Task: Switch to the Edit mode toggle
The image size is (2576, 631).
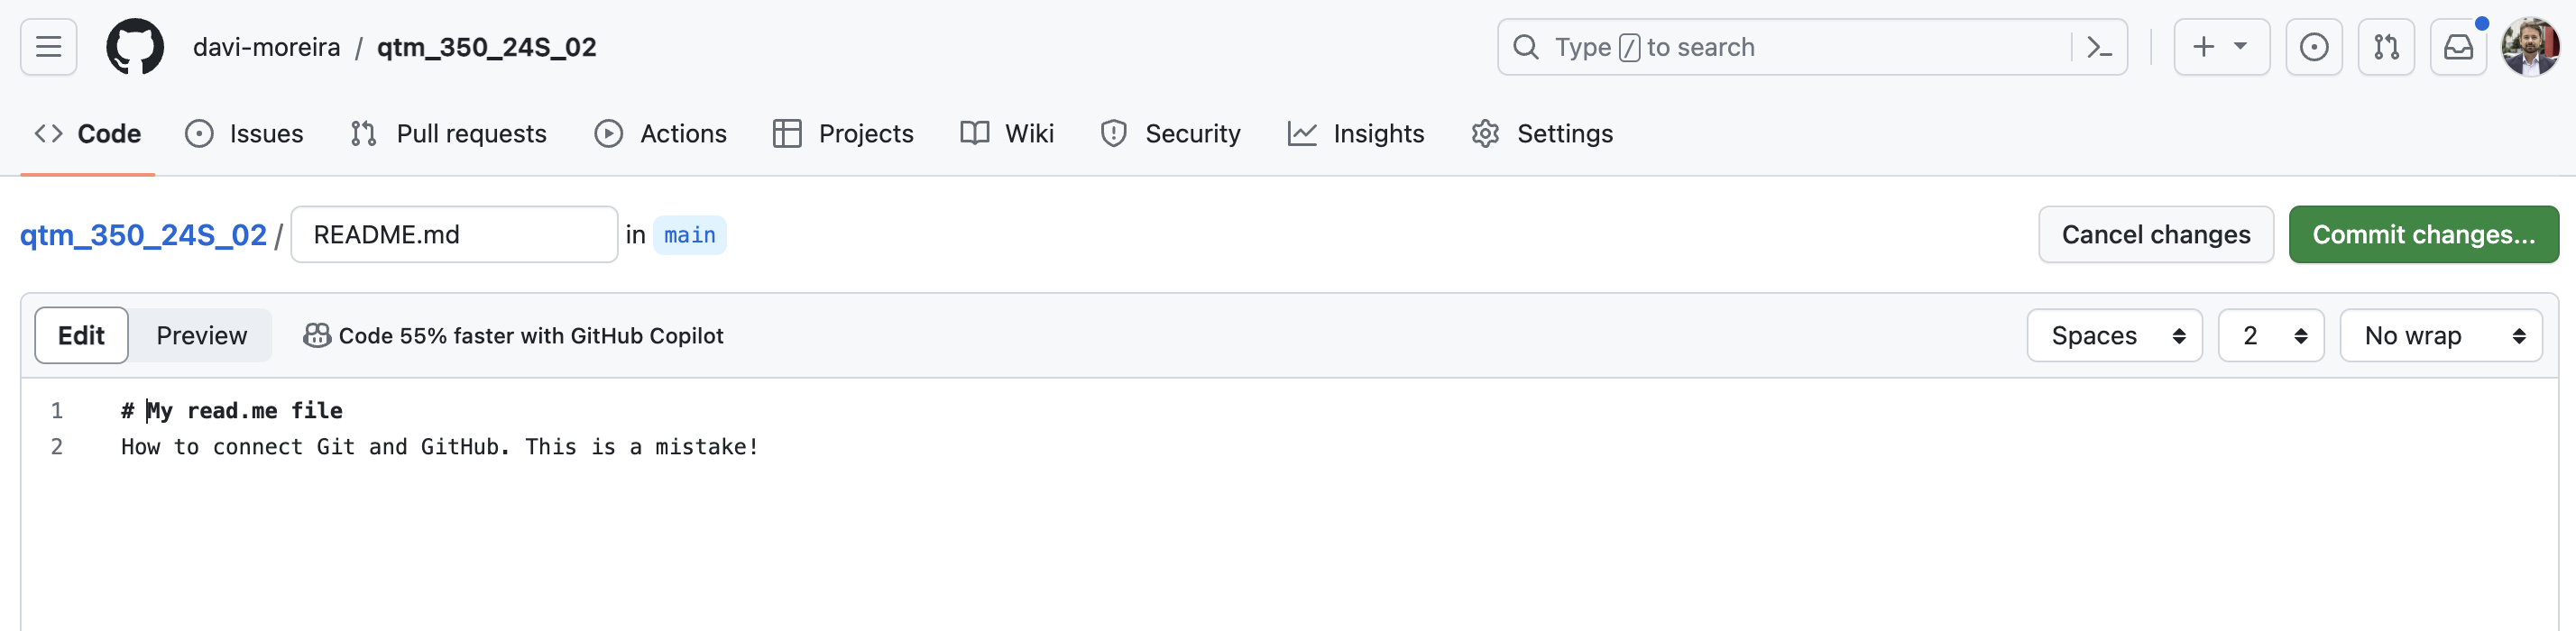Action: (x=81, y=336)
